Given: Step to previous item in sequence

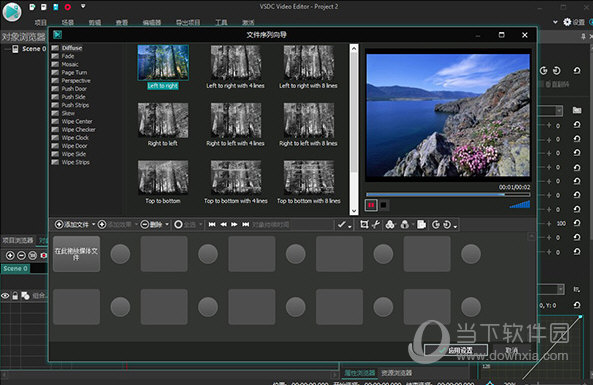Looking at the screenshot, I should (224, 225).
